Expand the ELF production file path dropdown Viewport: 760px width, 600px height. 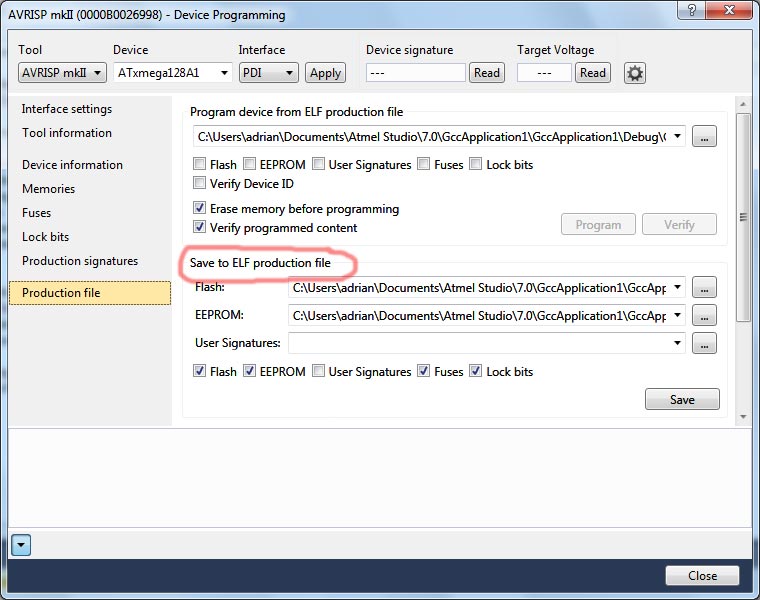(677, 137)
